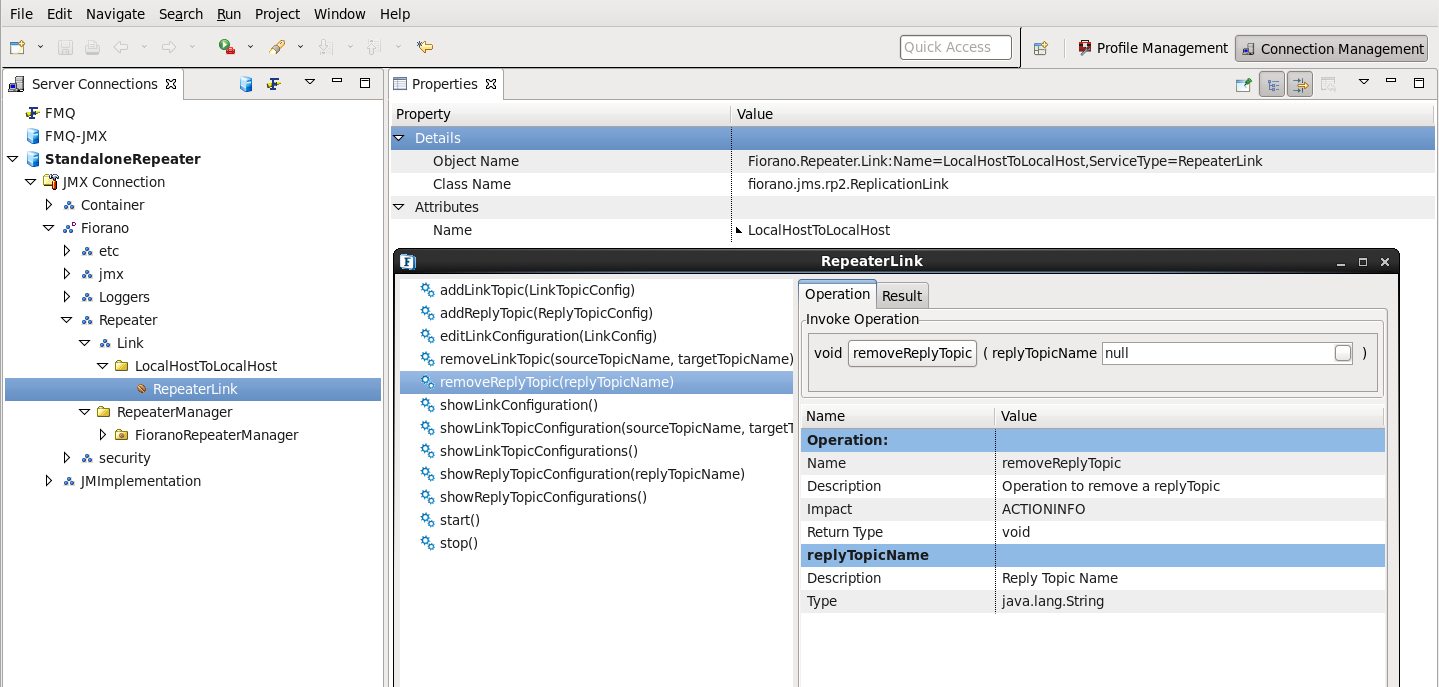The height and width of the screenshot is (687, 1439).
Task: Click the Search flashlight toolbar icon
Action: click(x=277, y=47)
